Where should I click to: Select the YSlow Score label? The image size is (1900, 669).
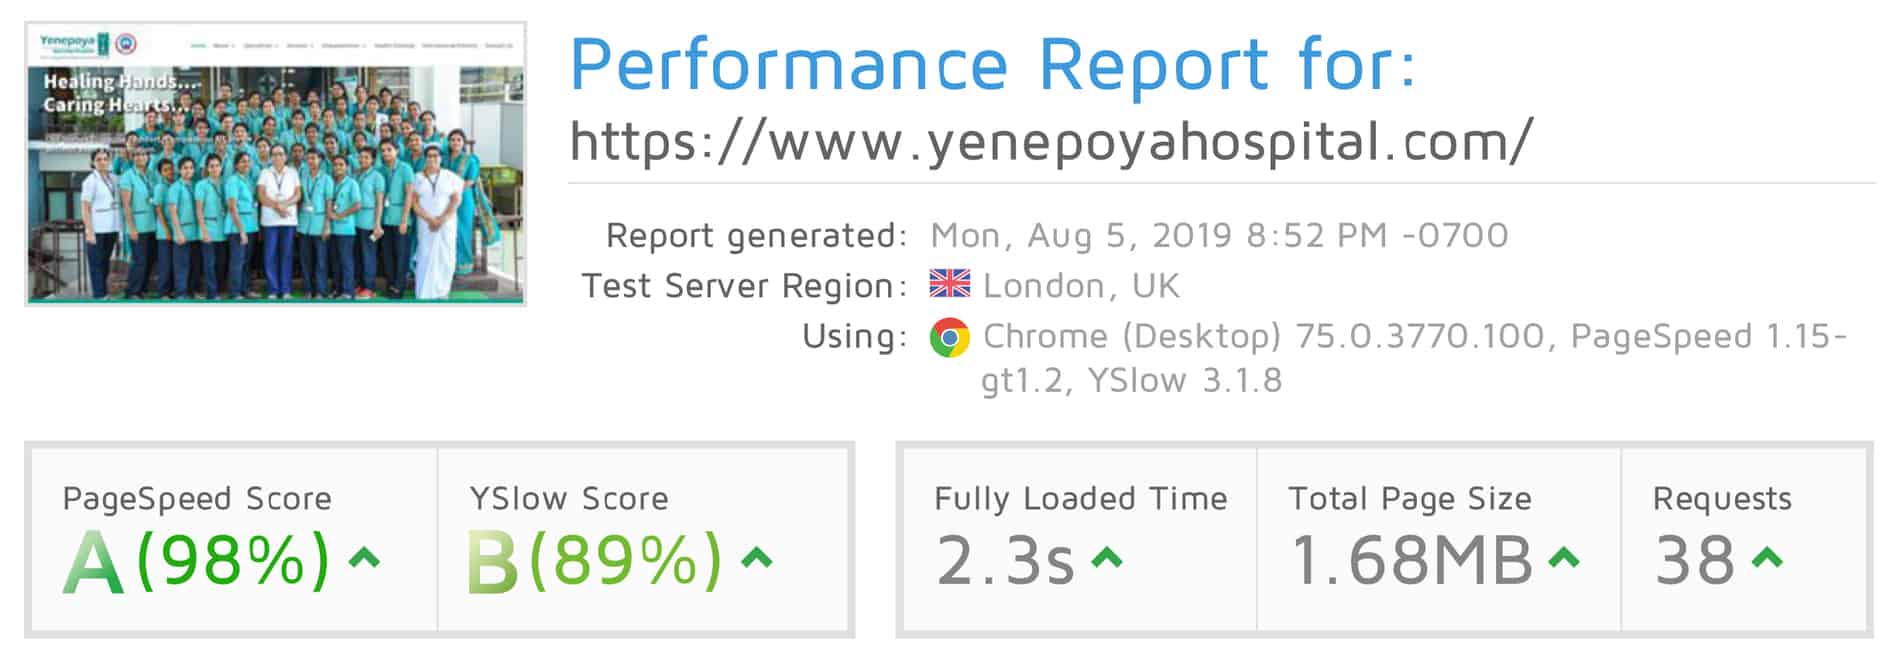coord(569,498)
